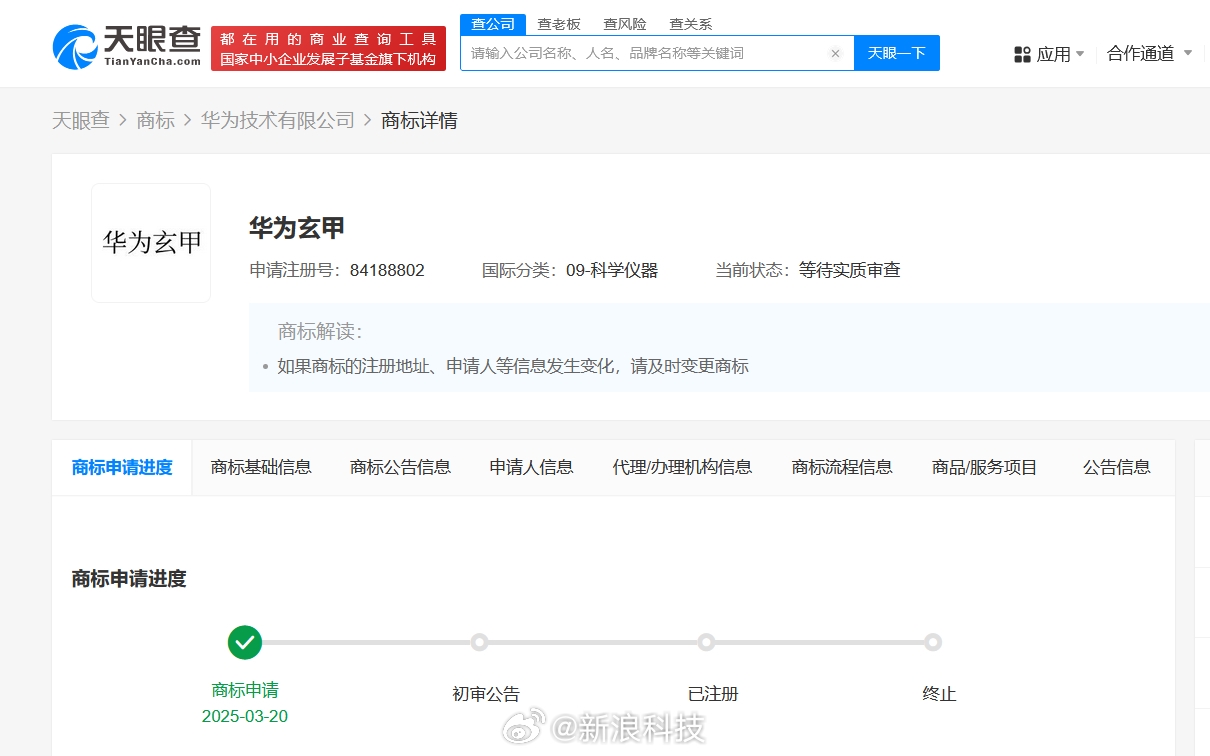Clear the search box with the X icon
This screenshot has height=756, width=1210.
835,54
